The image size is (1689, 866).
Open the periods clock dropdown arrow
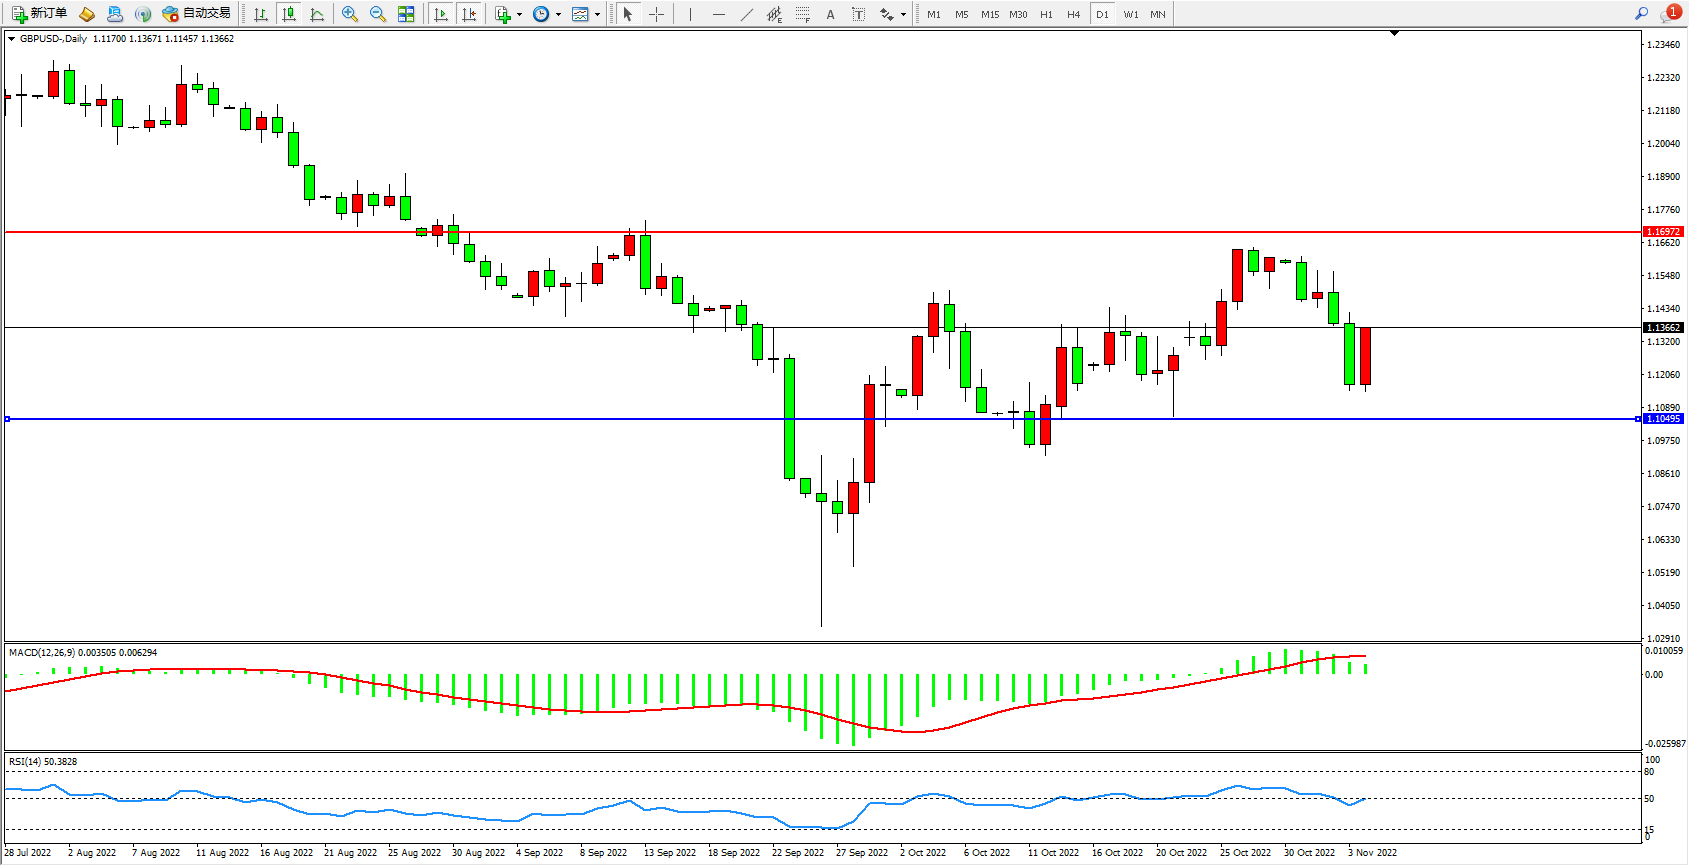(558, 14)
